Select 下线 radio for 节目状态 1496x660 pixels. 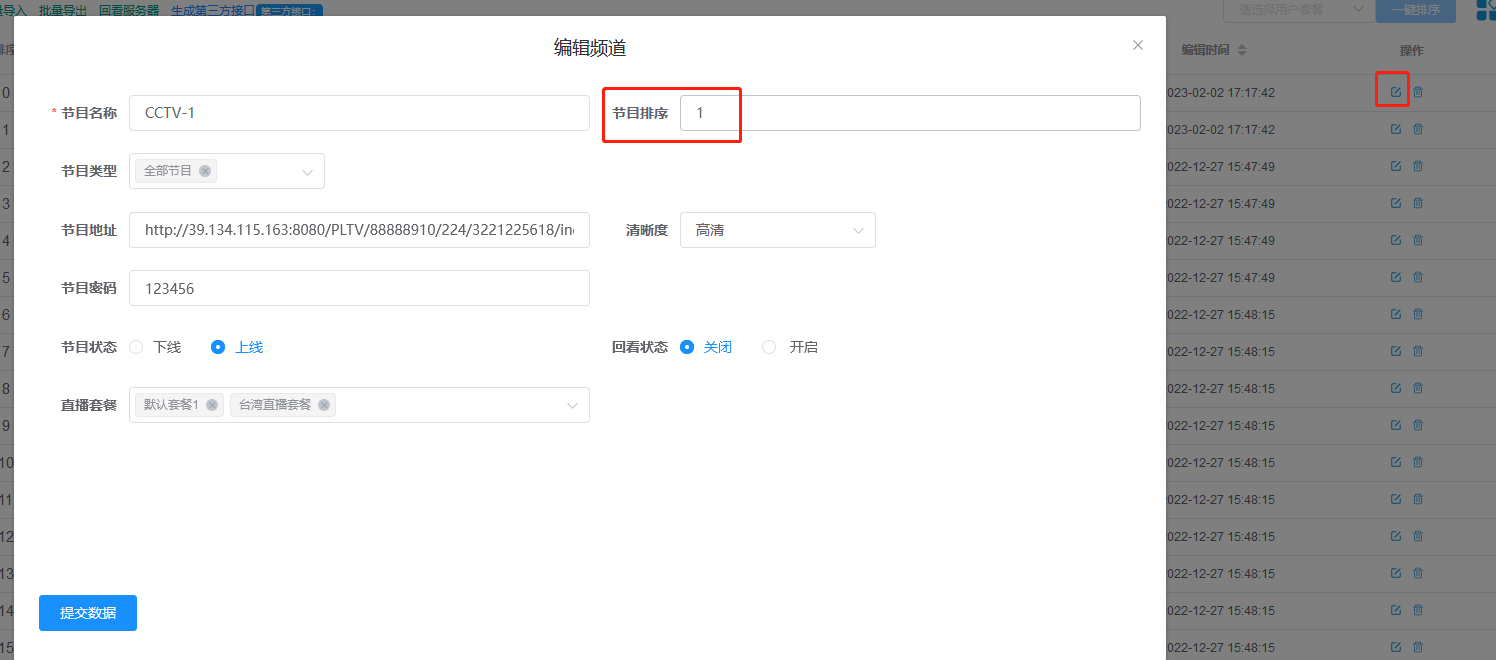(x=136, y=347)
